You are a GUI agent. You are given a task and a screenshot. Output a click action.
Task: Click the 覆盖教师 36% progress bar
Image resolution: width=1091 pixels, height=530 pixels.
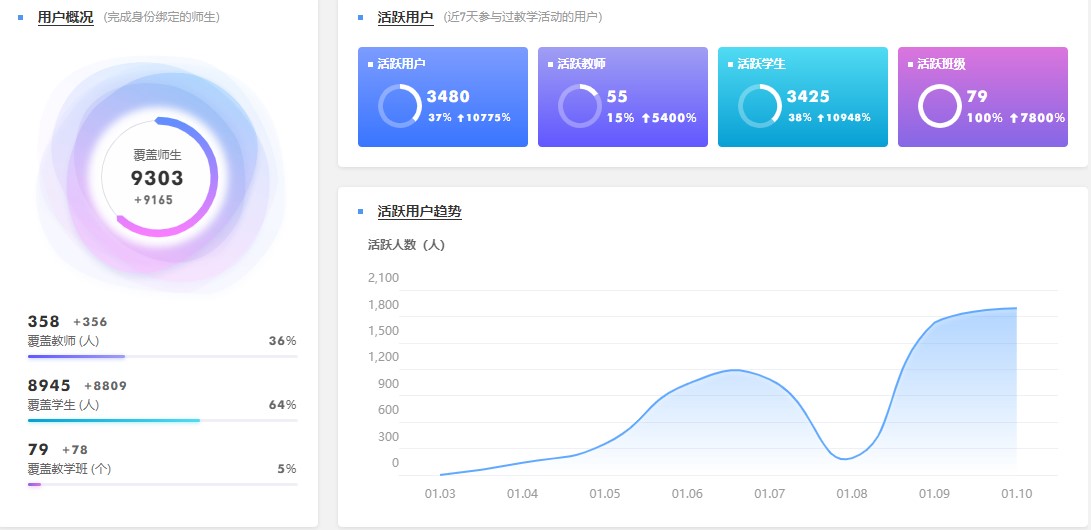(162, 356)
